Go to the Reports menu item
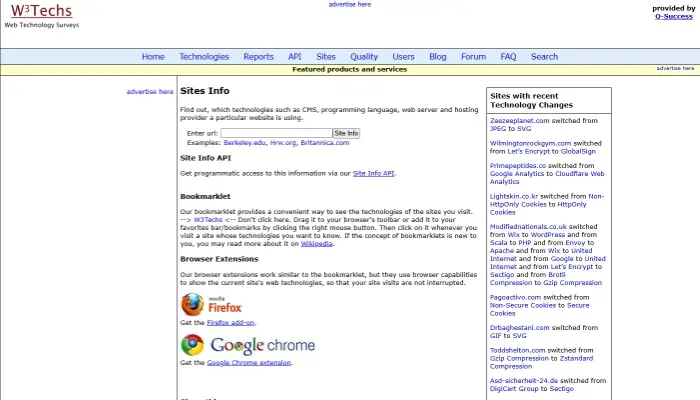This screenshot has height=400, width=700. pyautogui.click(x=258, y=57)
